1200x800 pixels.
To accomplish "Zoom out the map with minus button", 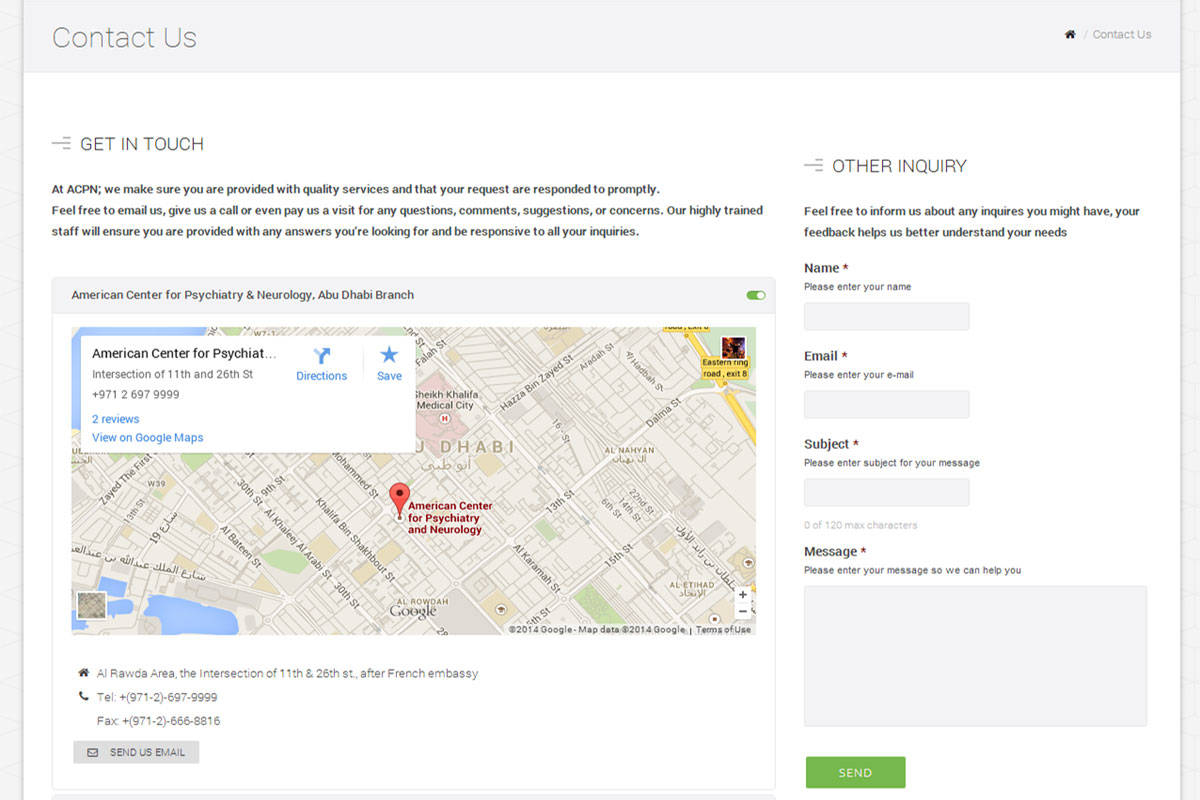I will coord(743,611).
